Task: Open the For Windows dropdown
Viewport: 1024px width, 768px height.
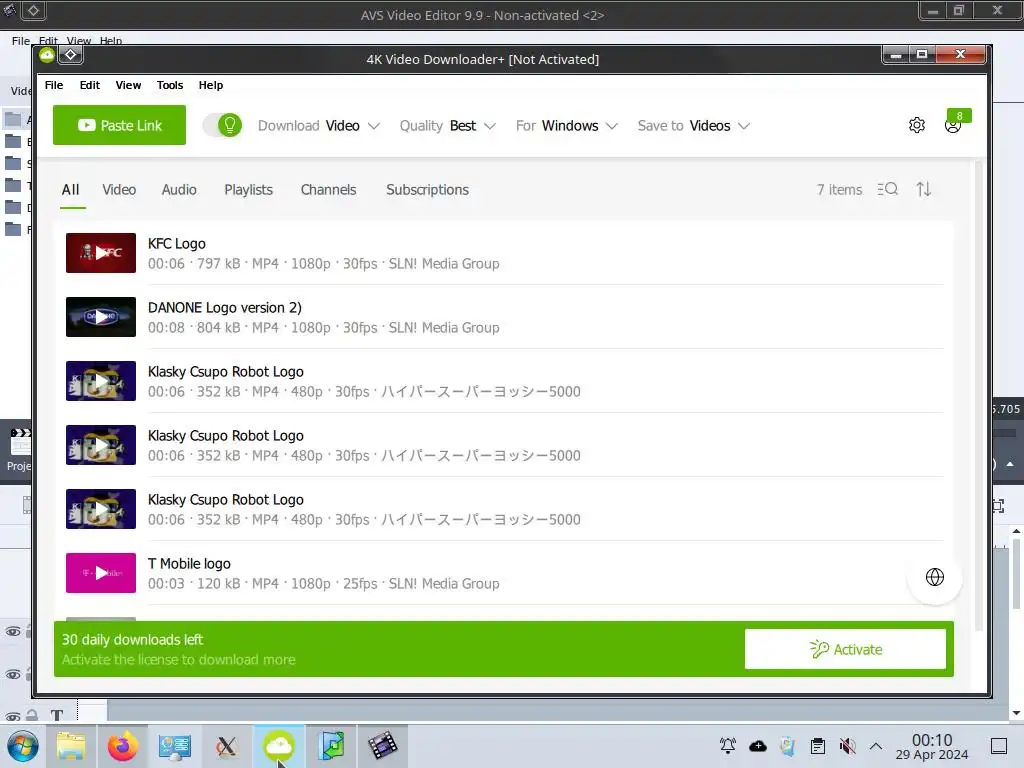Action: pyautogui.click(x=566, y=125)
